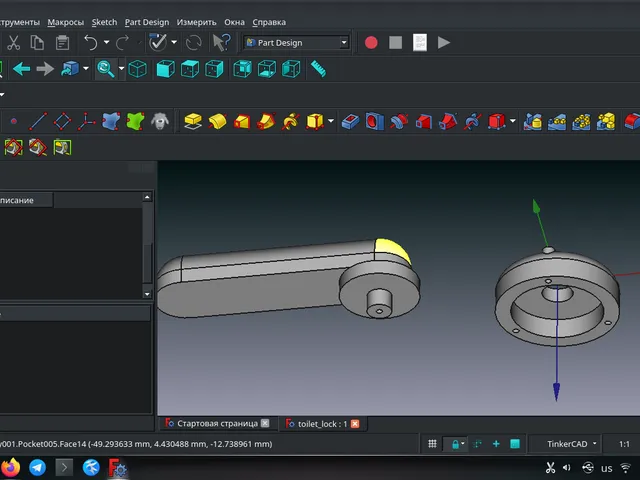Select the left view cube icon
The image size is (640, 480).
click(x=291, y=69)
